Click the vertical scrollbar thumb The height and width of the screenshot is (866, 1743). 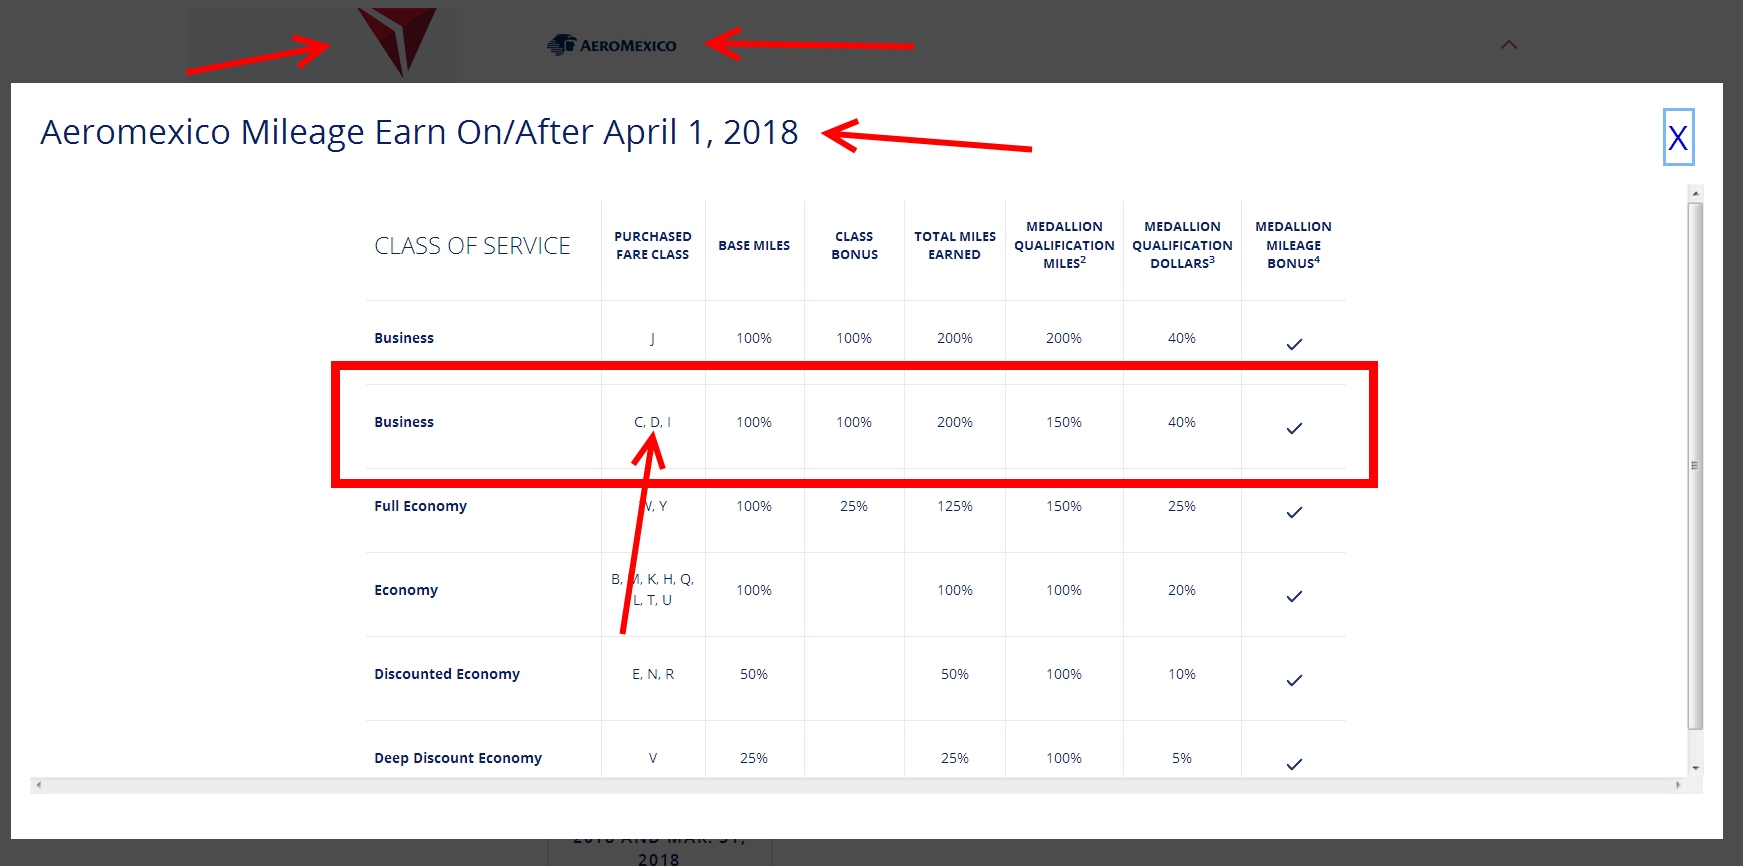[x=1694, y=465]
